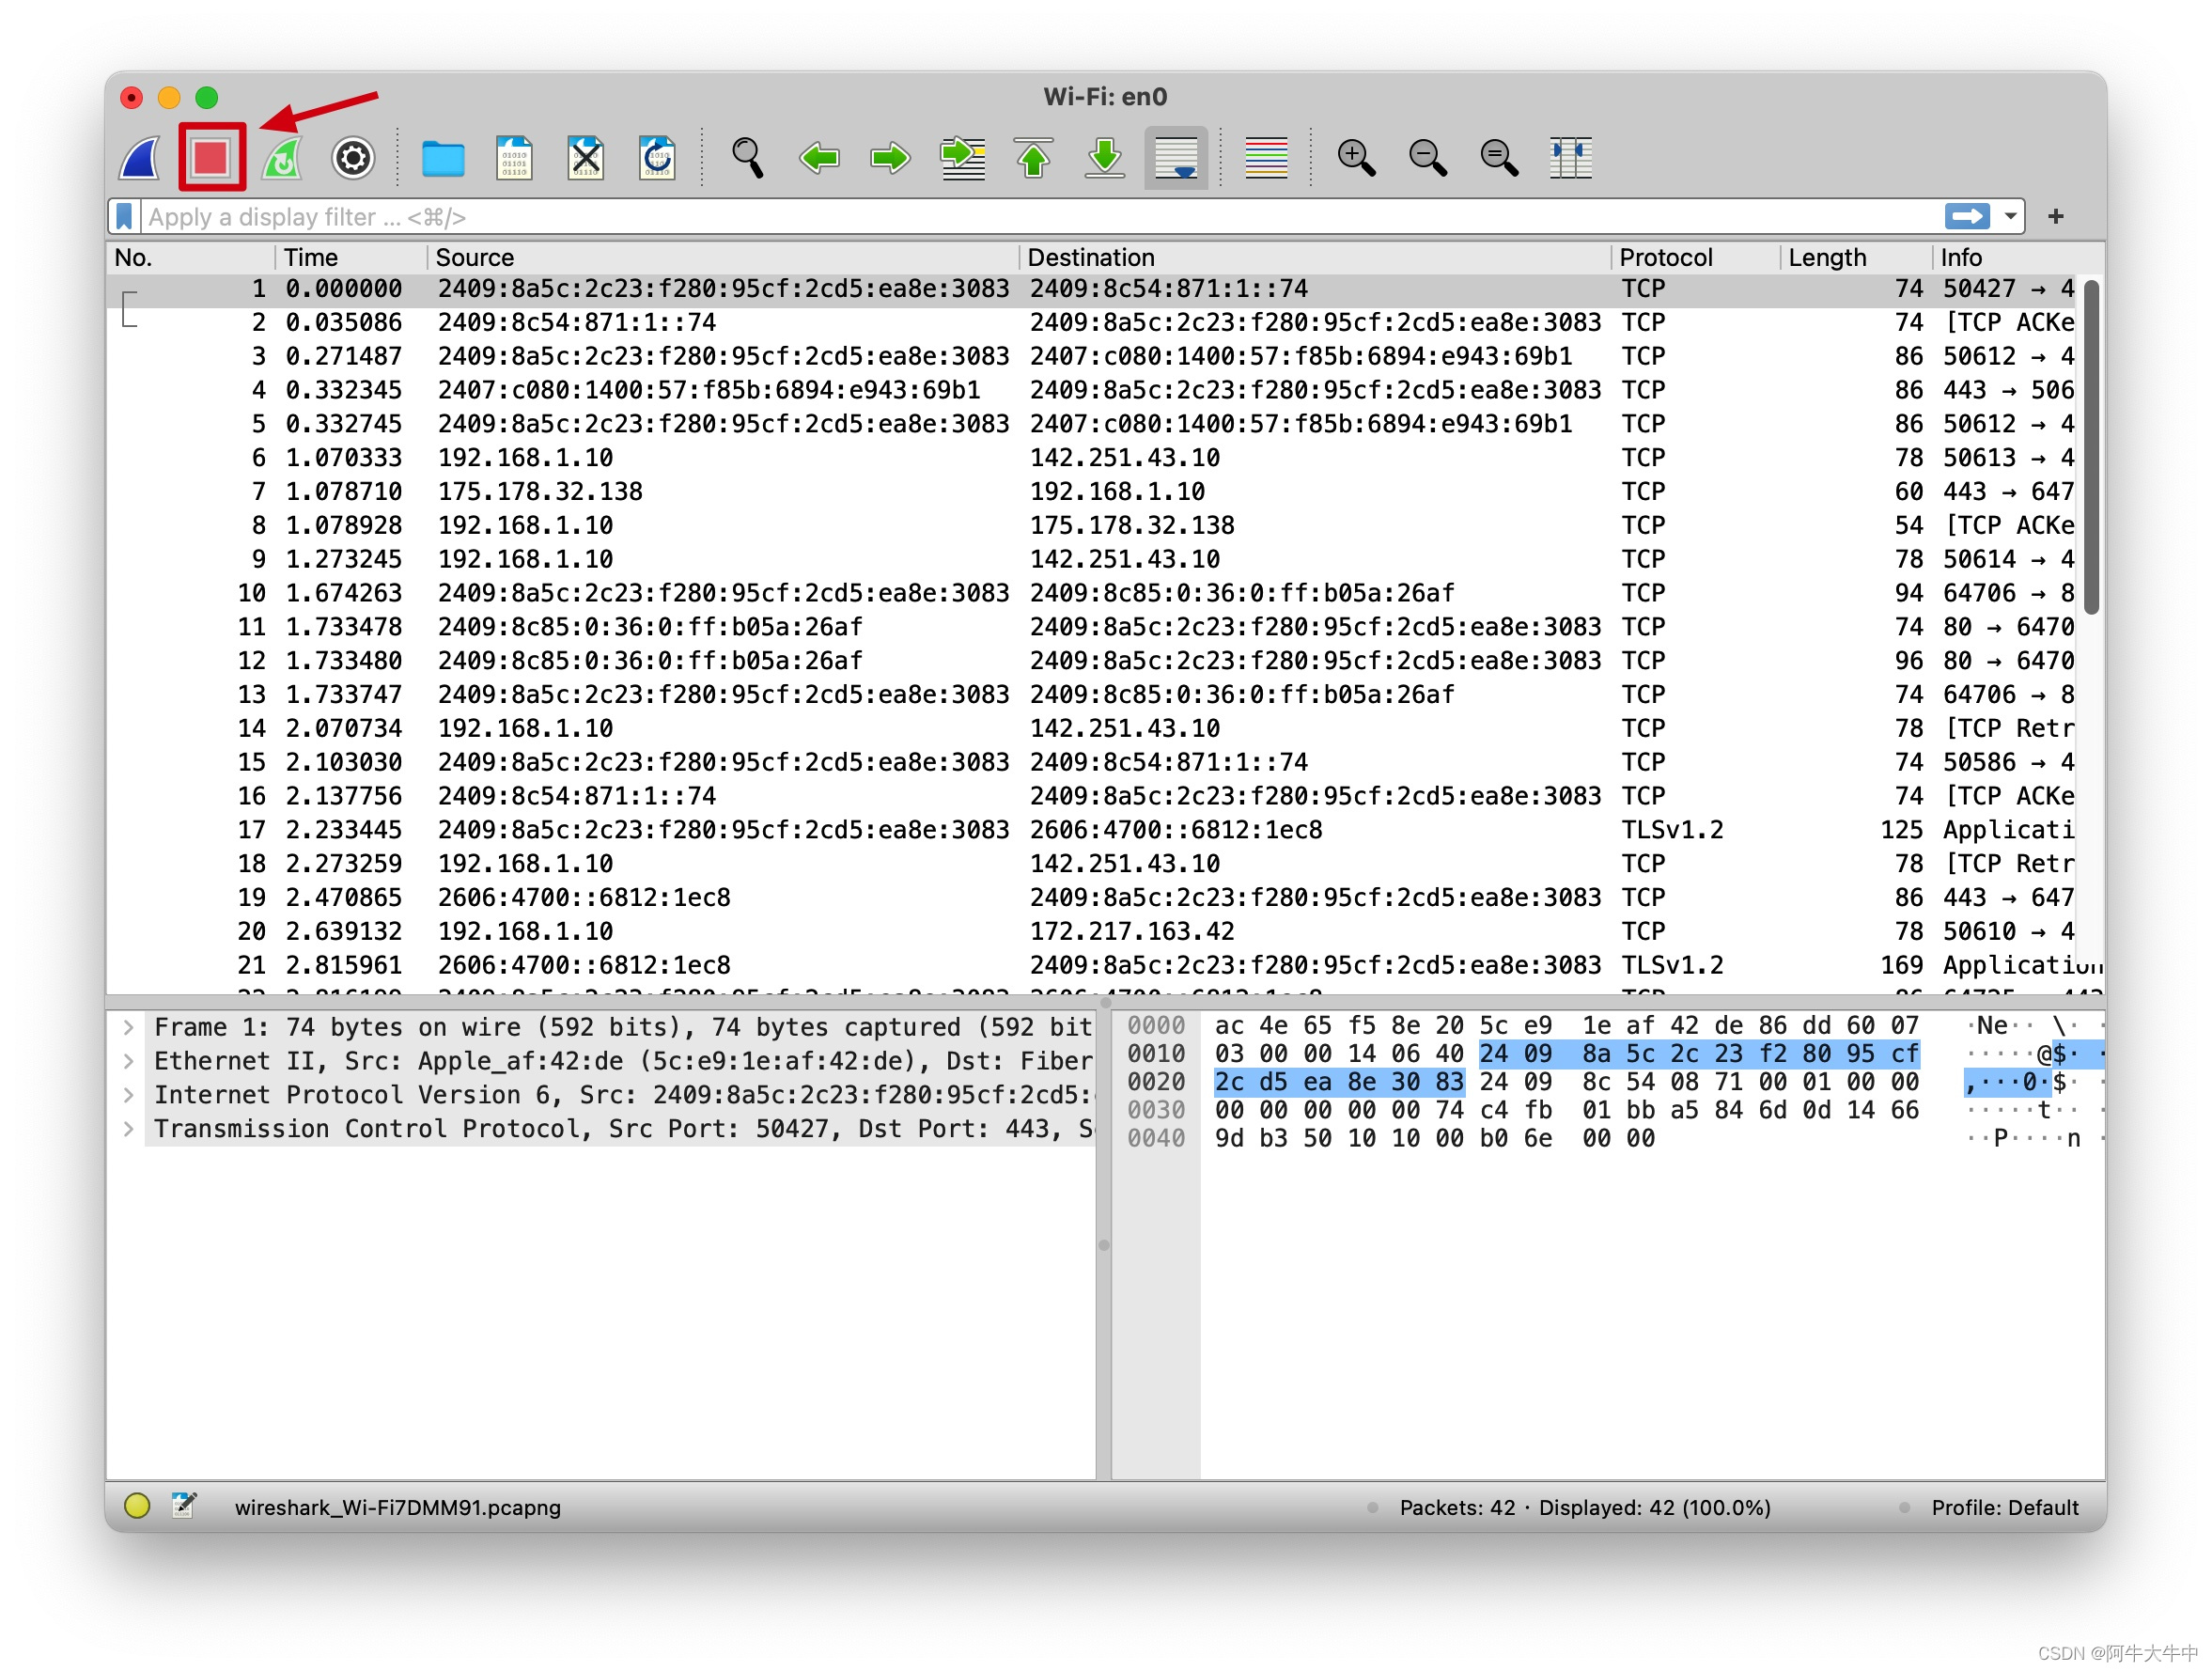Image resolution: width=2212 pixels, height=1671 pixels.
Task: Minimize the Wi-Fi: en0 window
Action: 169,97
